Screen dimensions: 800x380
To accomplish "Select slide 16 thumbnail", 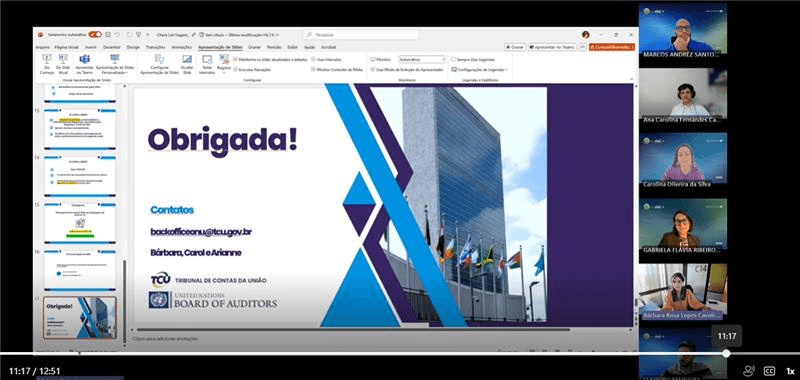I will 80,270.
